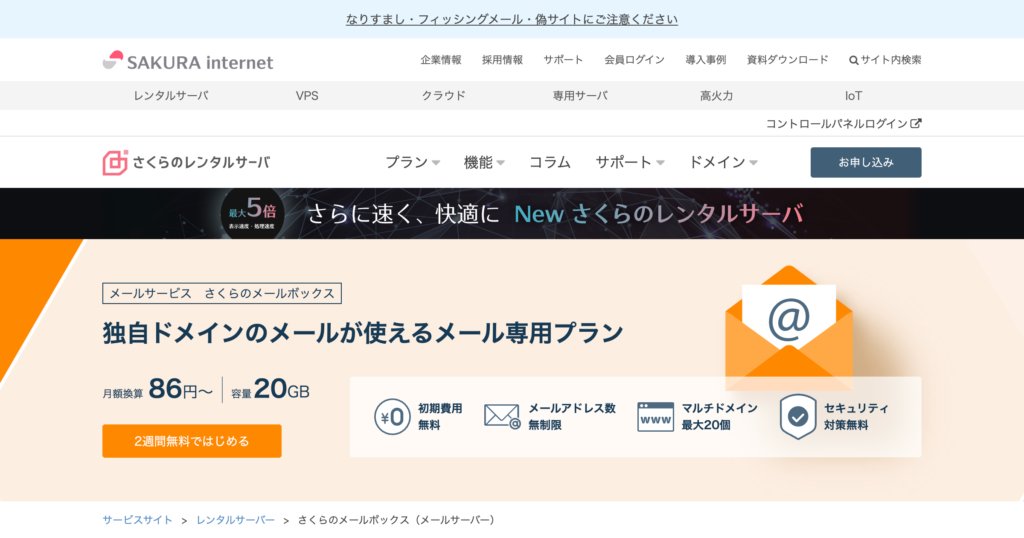Viewport: 1024px width, 538px height.
Task: Click the 初期費用 無料 text
Action: point(440,417)
